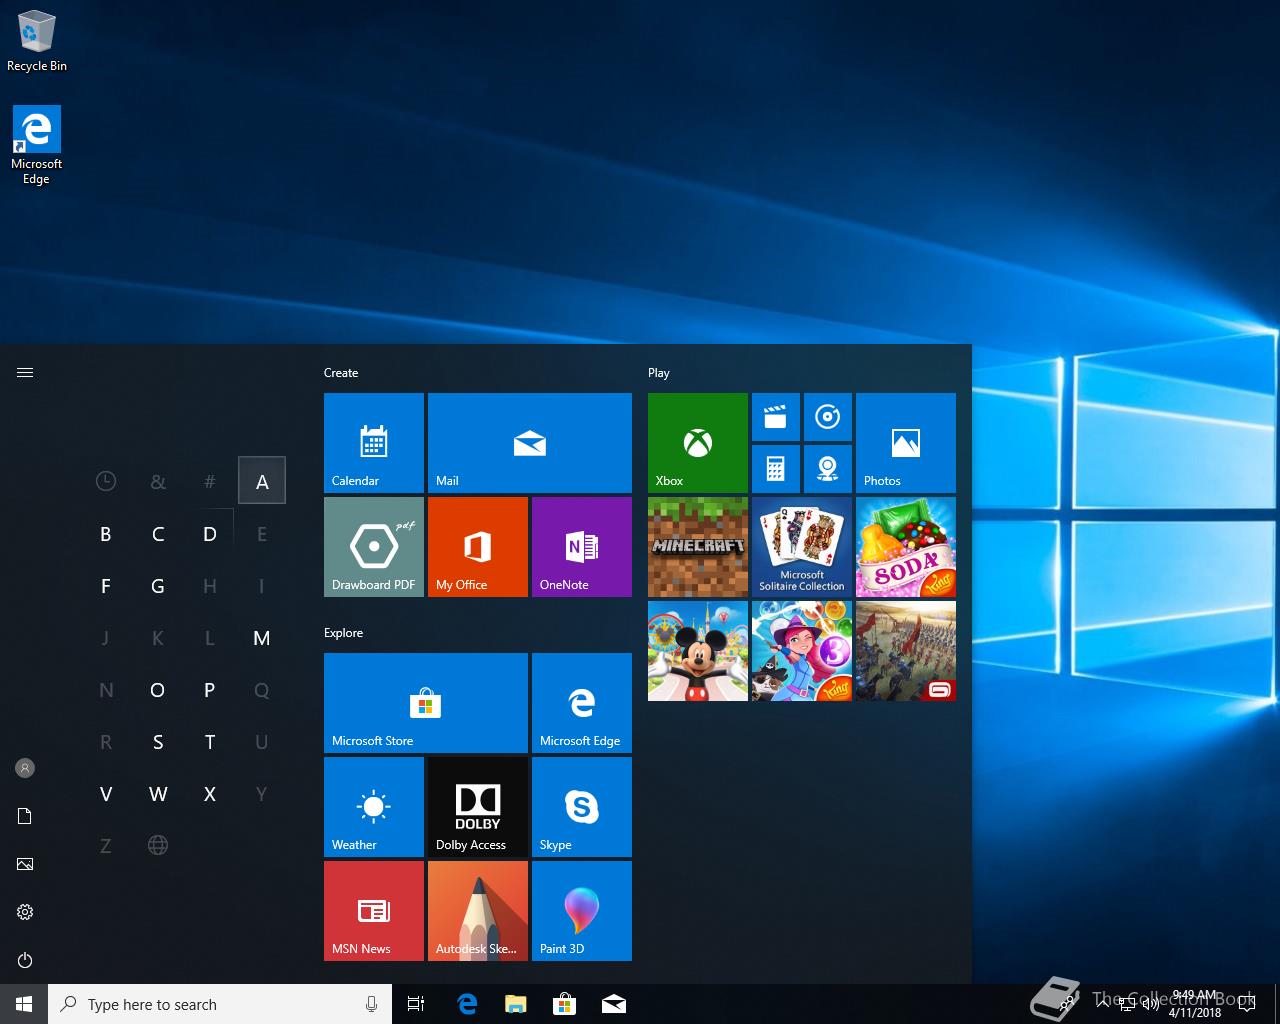Open the MSN News tile
The height and width of the screenshot is (1024, 1280).
(x=374, y=911)
